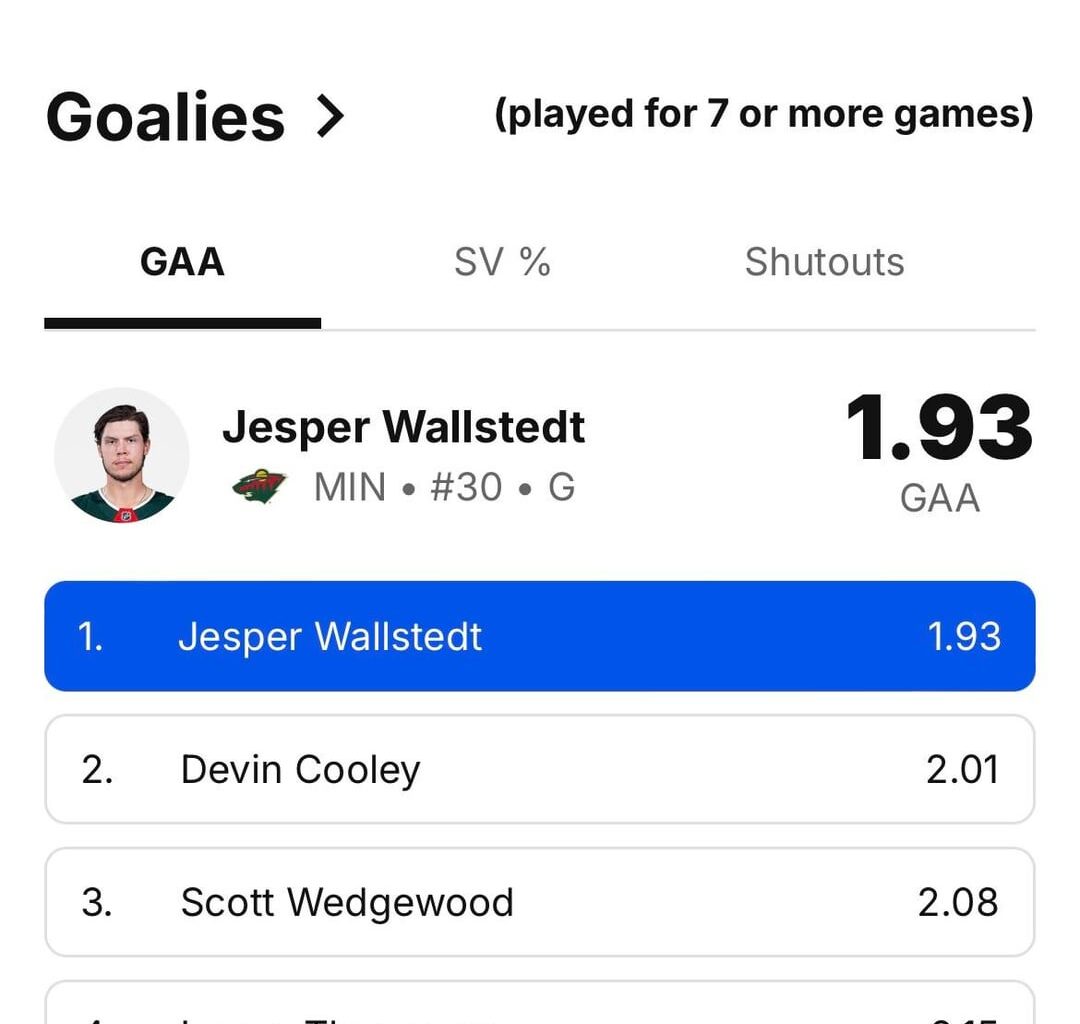
Task: Click the large 1.93 stat number
Action: coord(938,429)
